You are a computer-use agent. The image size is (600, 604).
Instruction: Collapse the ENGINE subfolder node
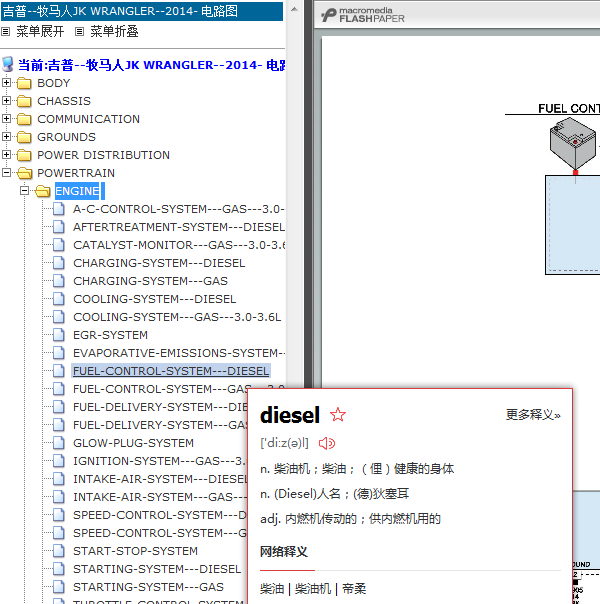[x=24, y=191]
